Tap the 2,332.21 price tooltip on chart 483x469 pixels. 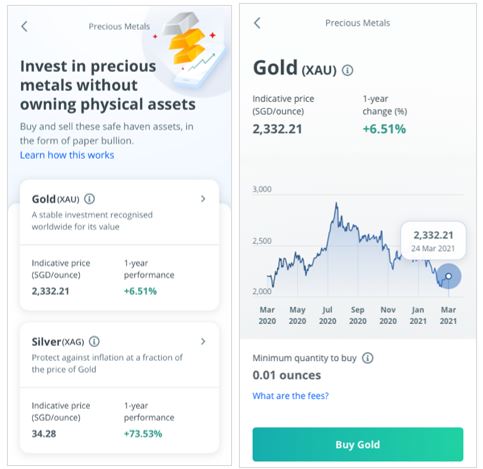click(x=433, y=241)
